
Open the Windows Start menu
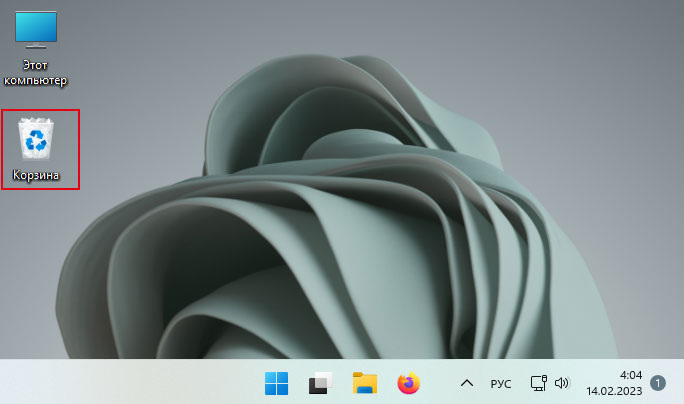coord(276,383)
